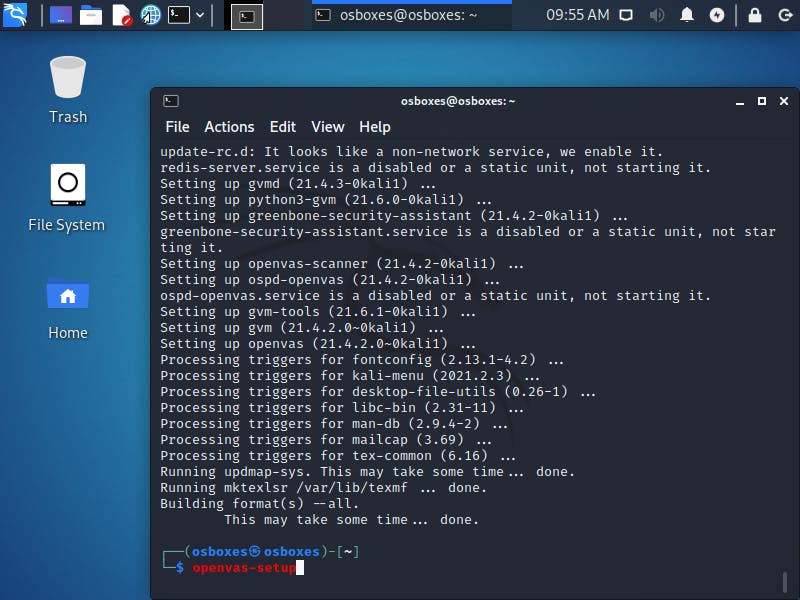Image resolution: width=800 pixels, height=600 pixels.
Task: Click the 'Setting up openvas-scanner' line
Action: click(342, 264)
